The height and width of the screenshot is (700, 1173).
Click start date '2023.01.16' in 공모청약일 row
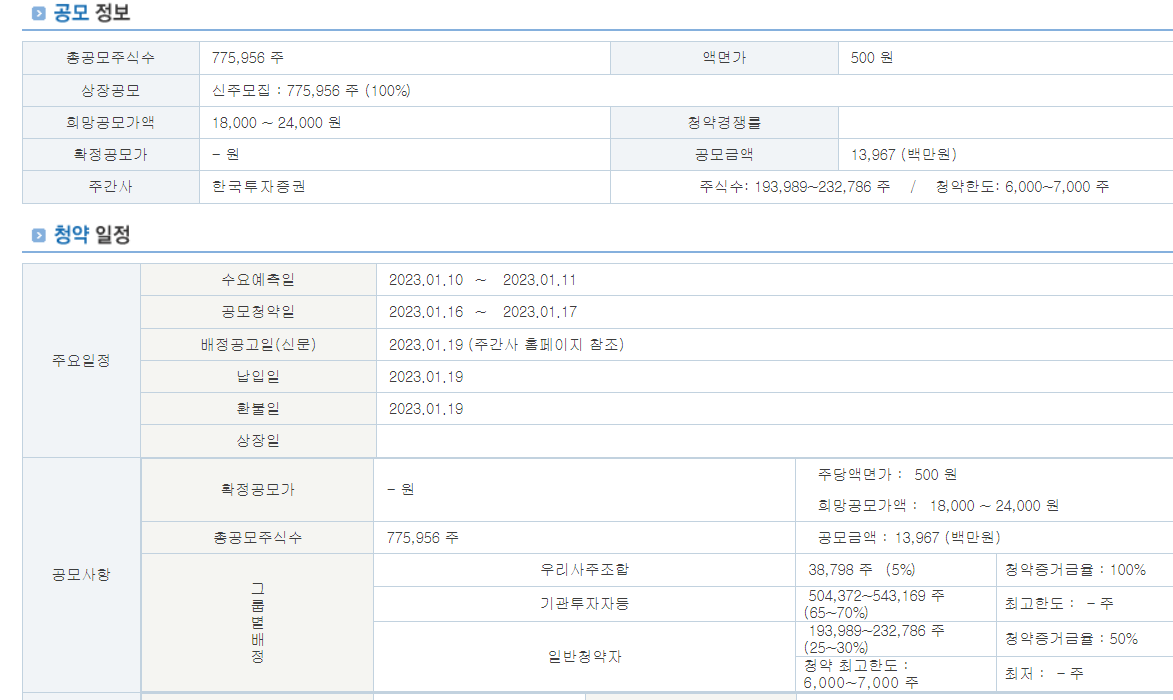pyautogui.click(x=426, y=313)
